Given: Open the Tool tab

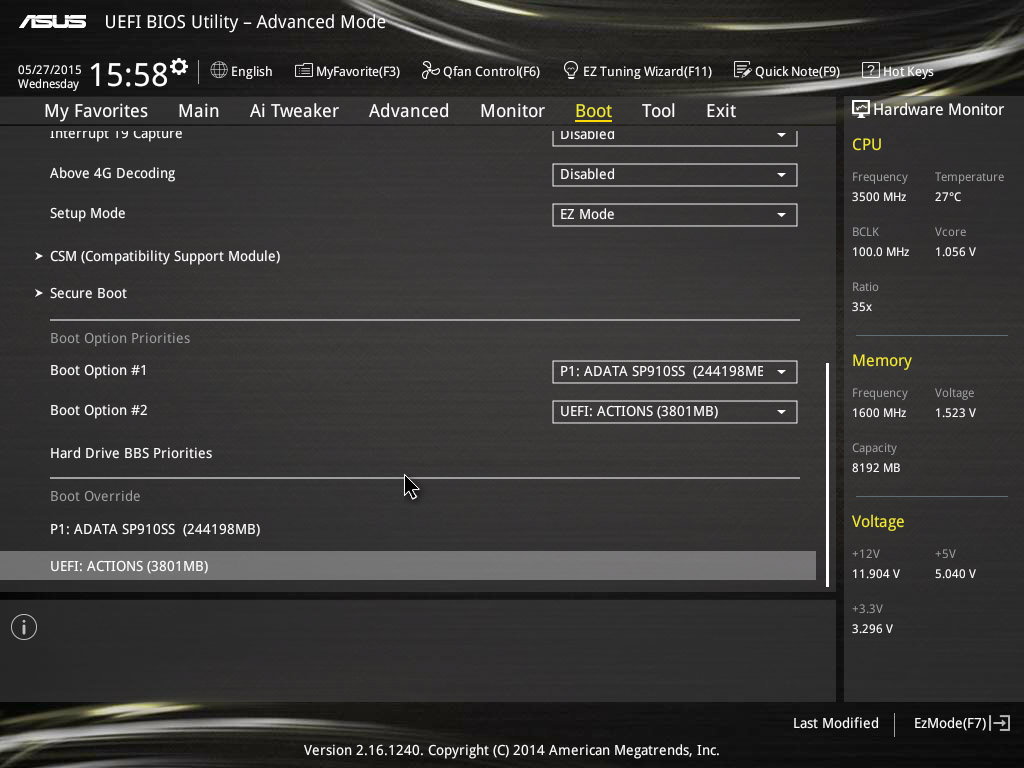Looking at the screenshot, I should (658, 111).
